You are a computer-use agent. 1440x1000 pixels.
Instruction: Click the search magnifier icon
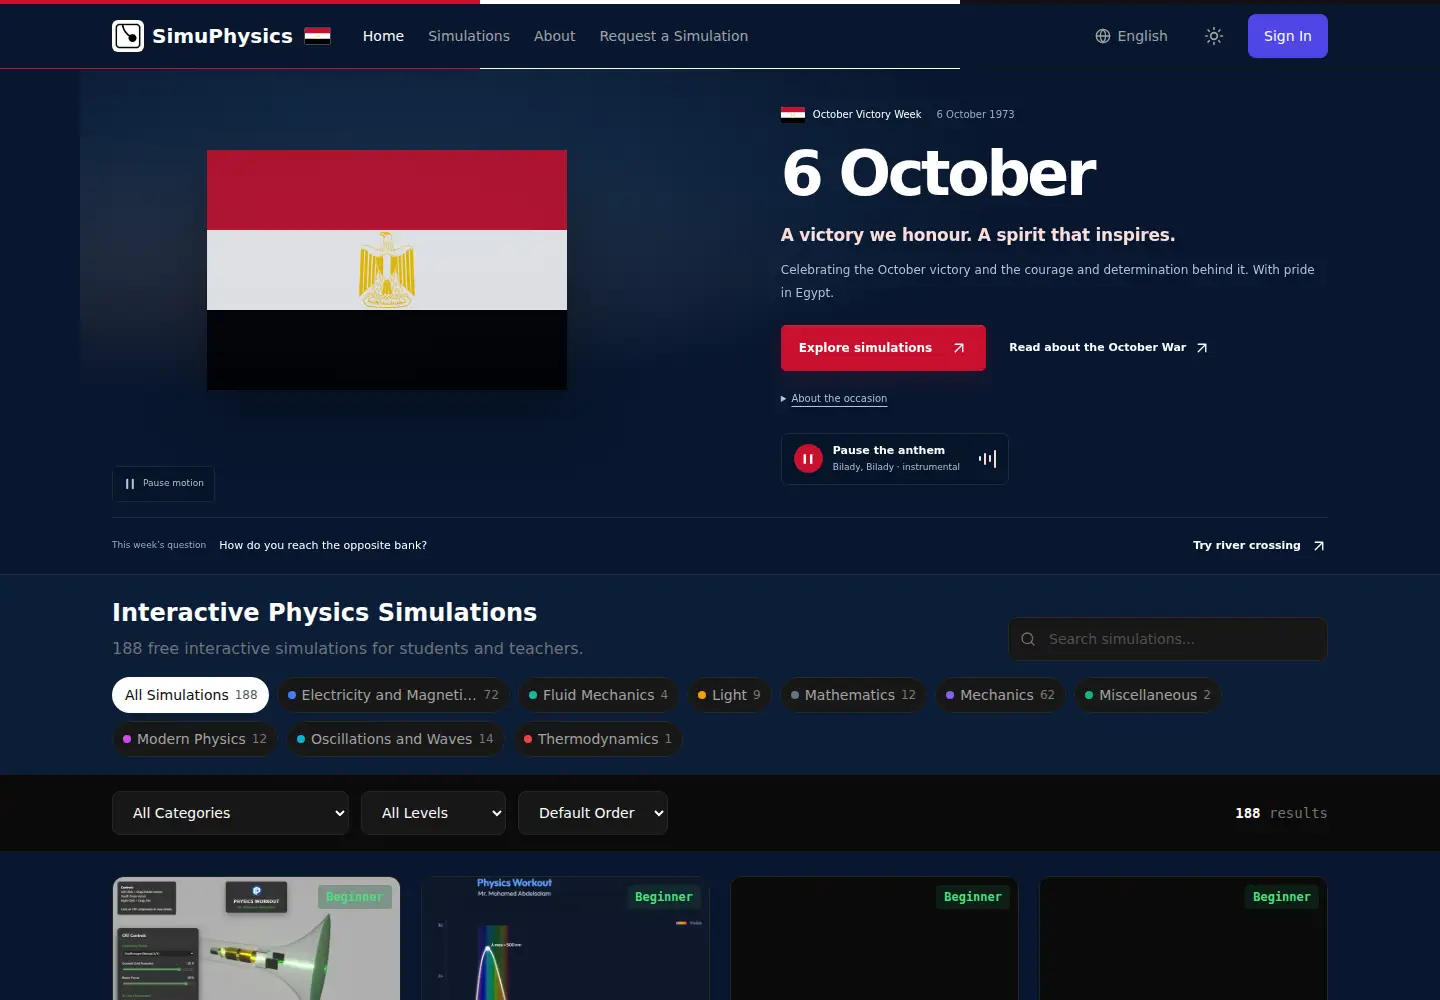click(x=1028, y=639)
